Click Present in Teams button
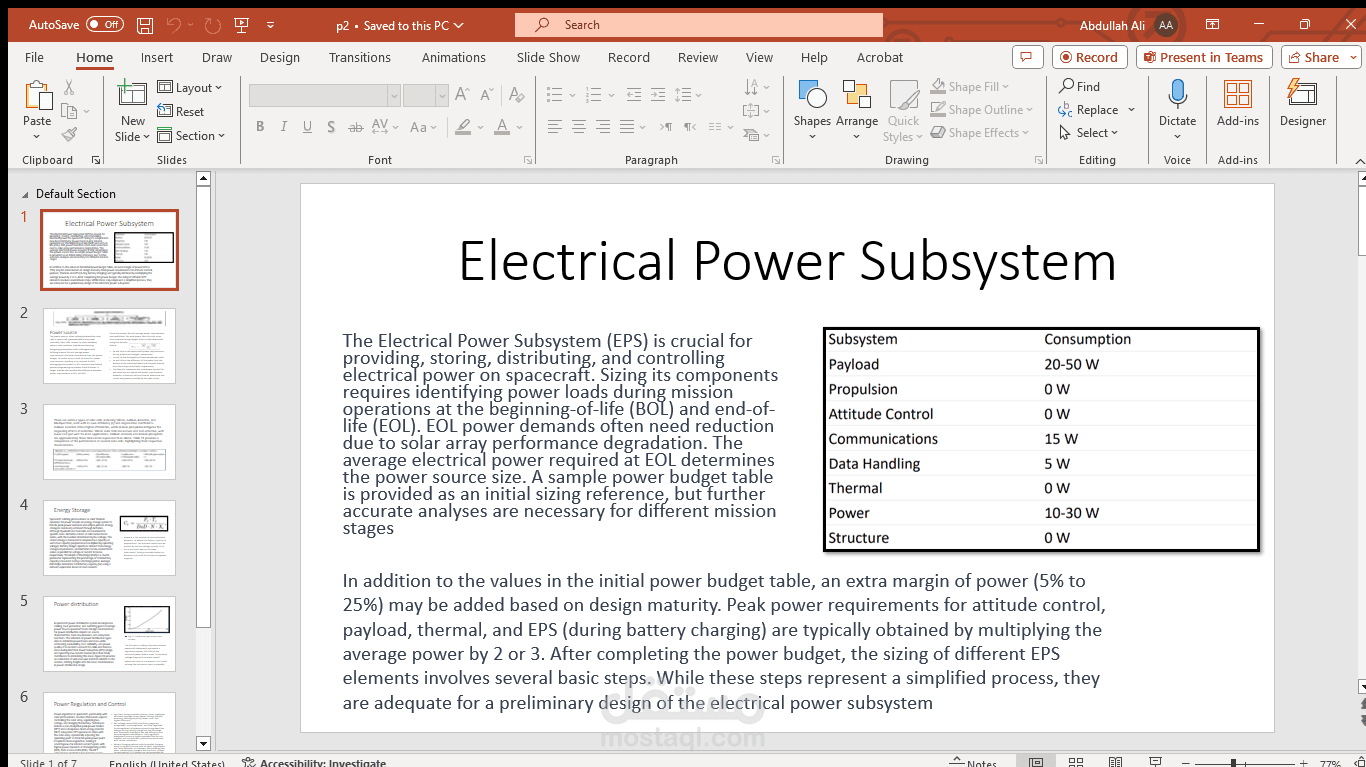 click(x=1204, y=57)
